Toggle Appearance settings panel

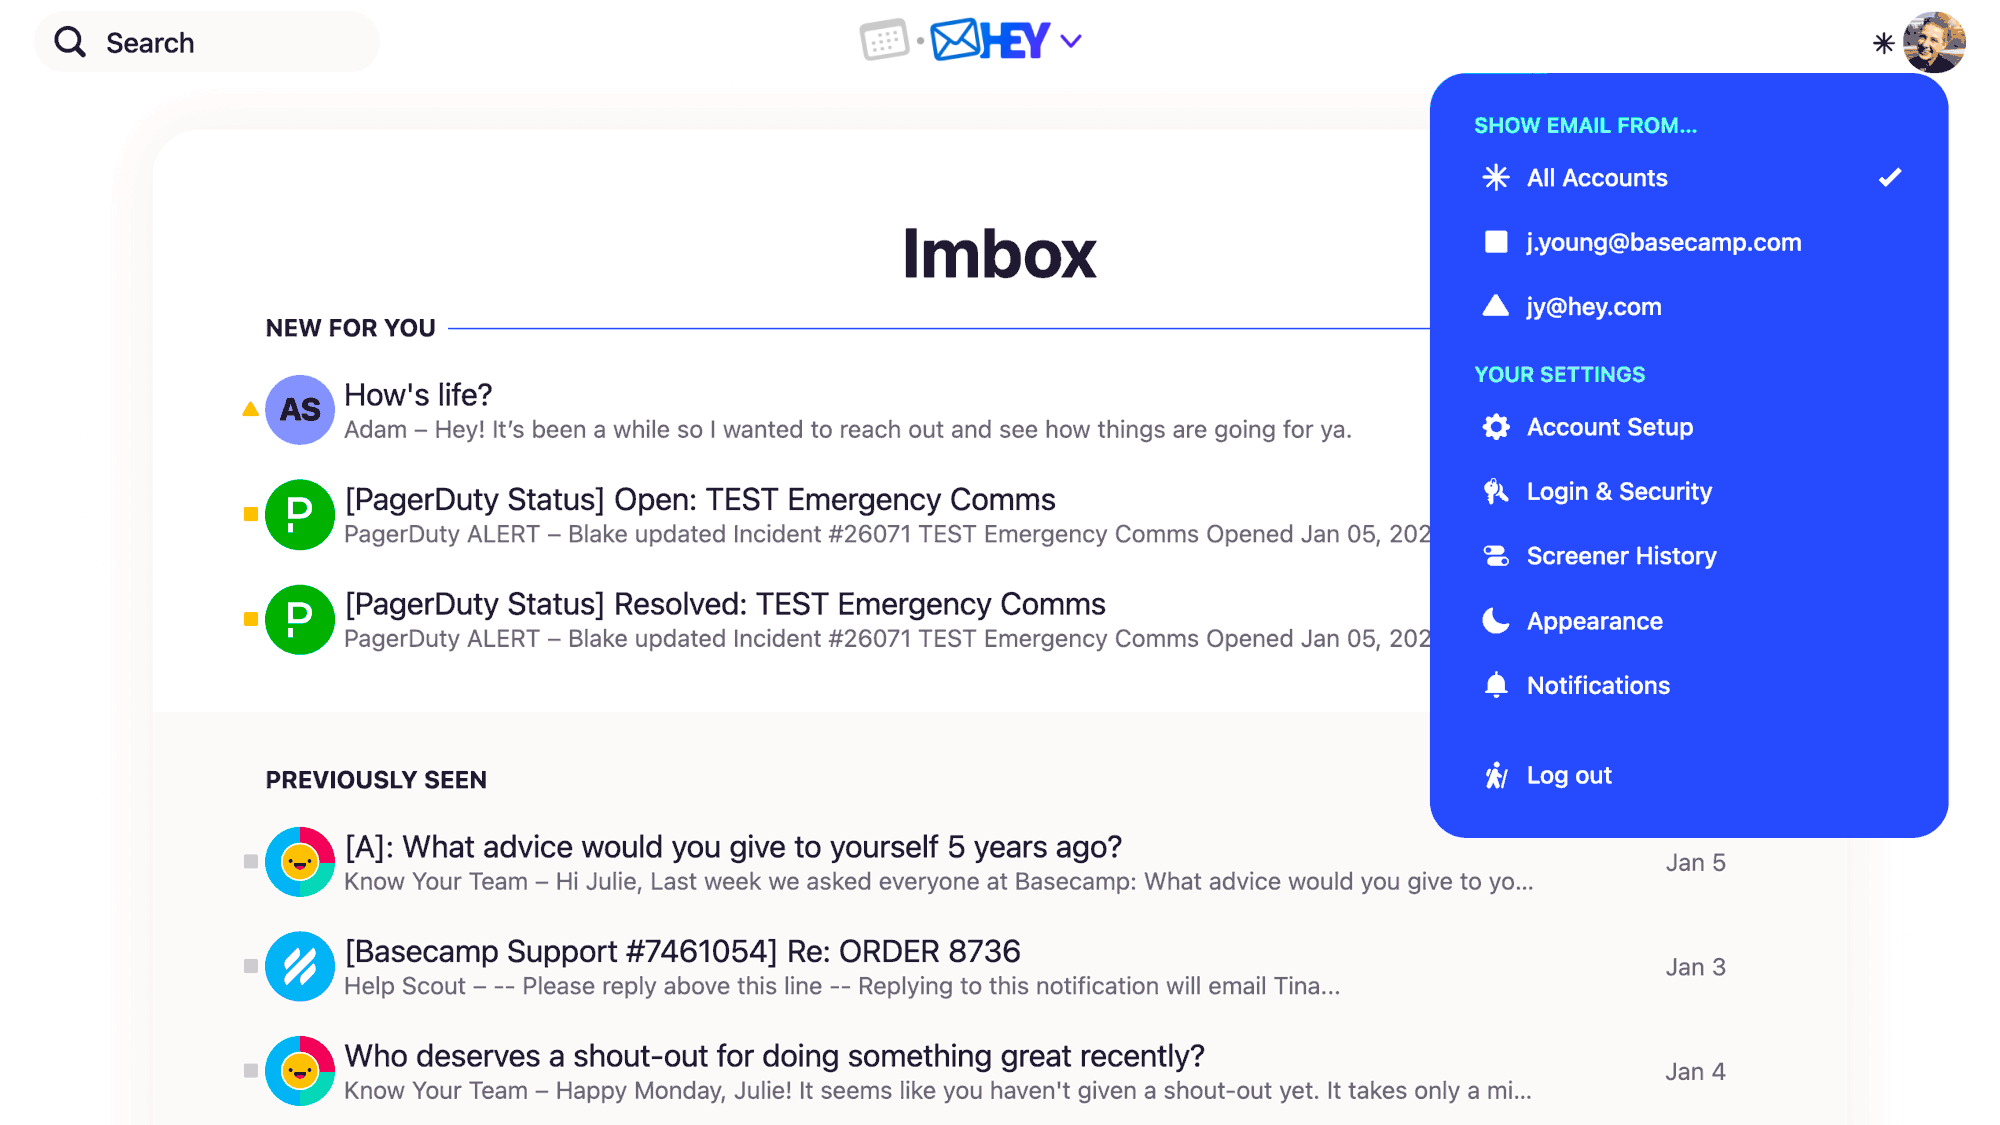[x=1595, y=621]
